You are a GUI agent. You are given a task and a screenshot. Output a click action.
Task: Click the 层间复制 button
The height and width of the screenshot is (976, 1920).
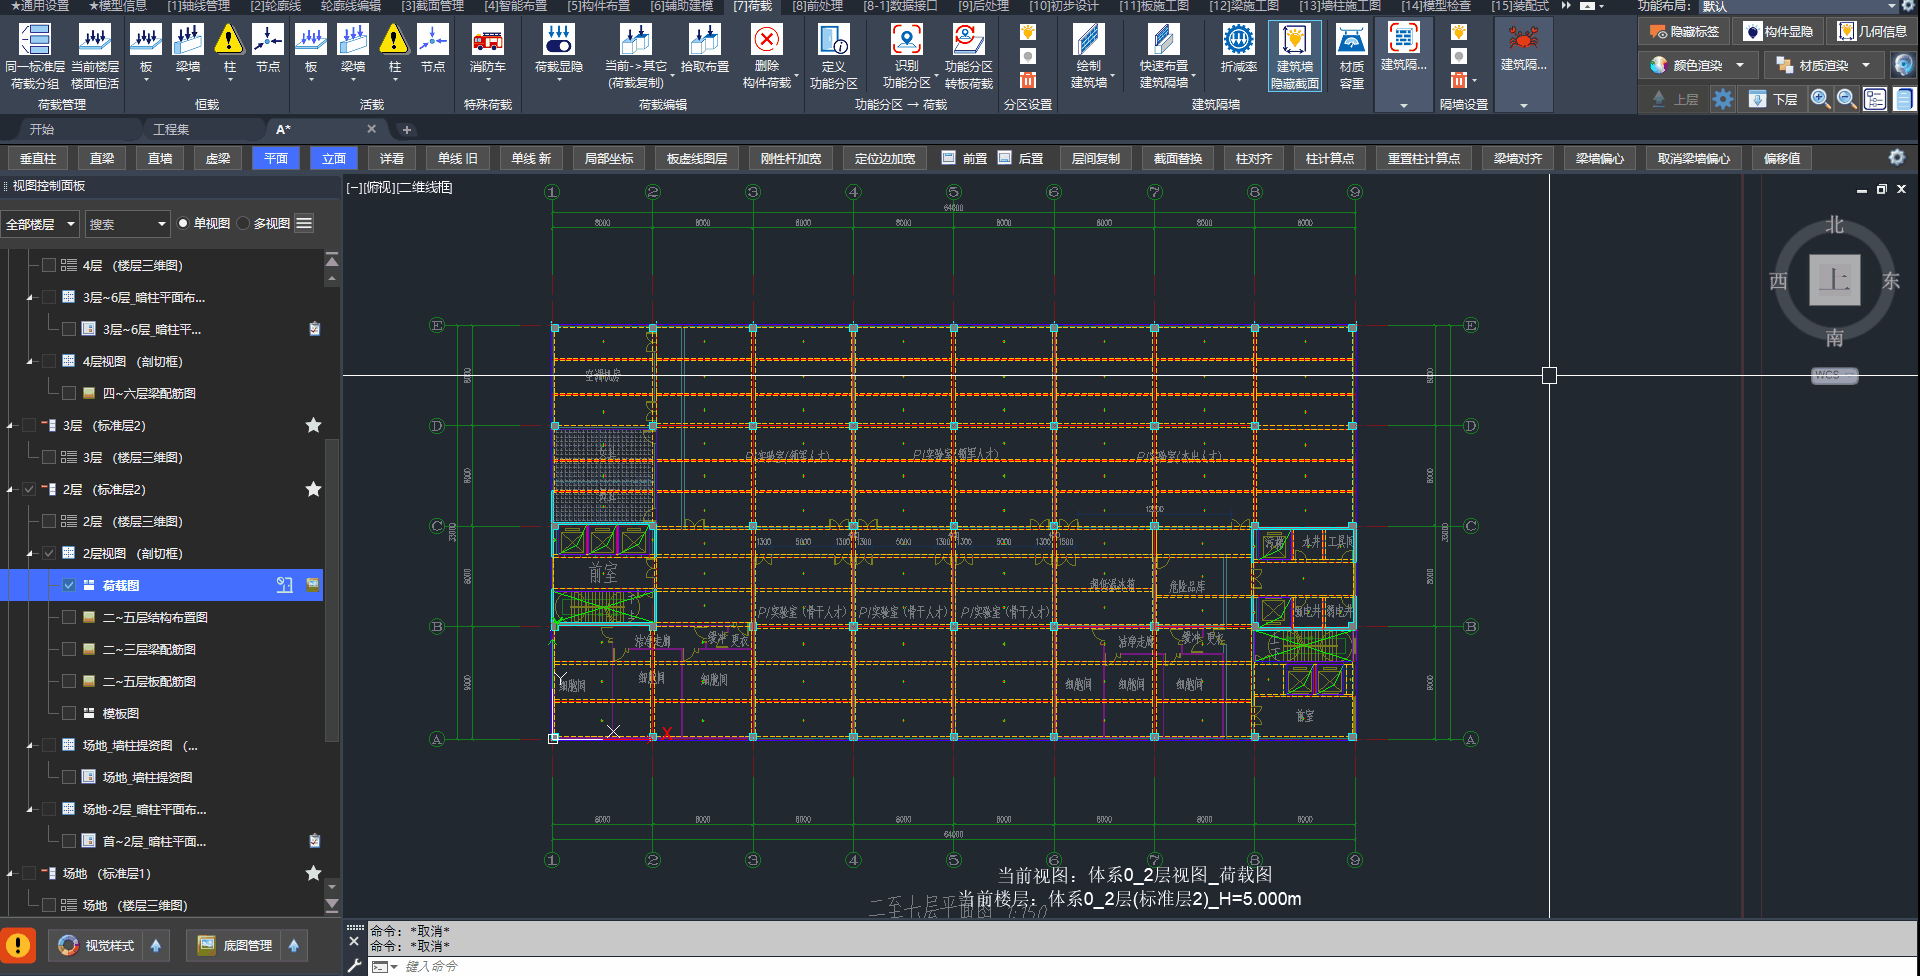pos(1095,159)
